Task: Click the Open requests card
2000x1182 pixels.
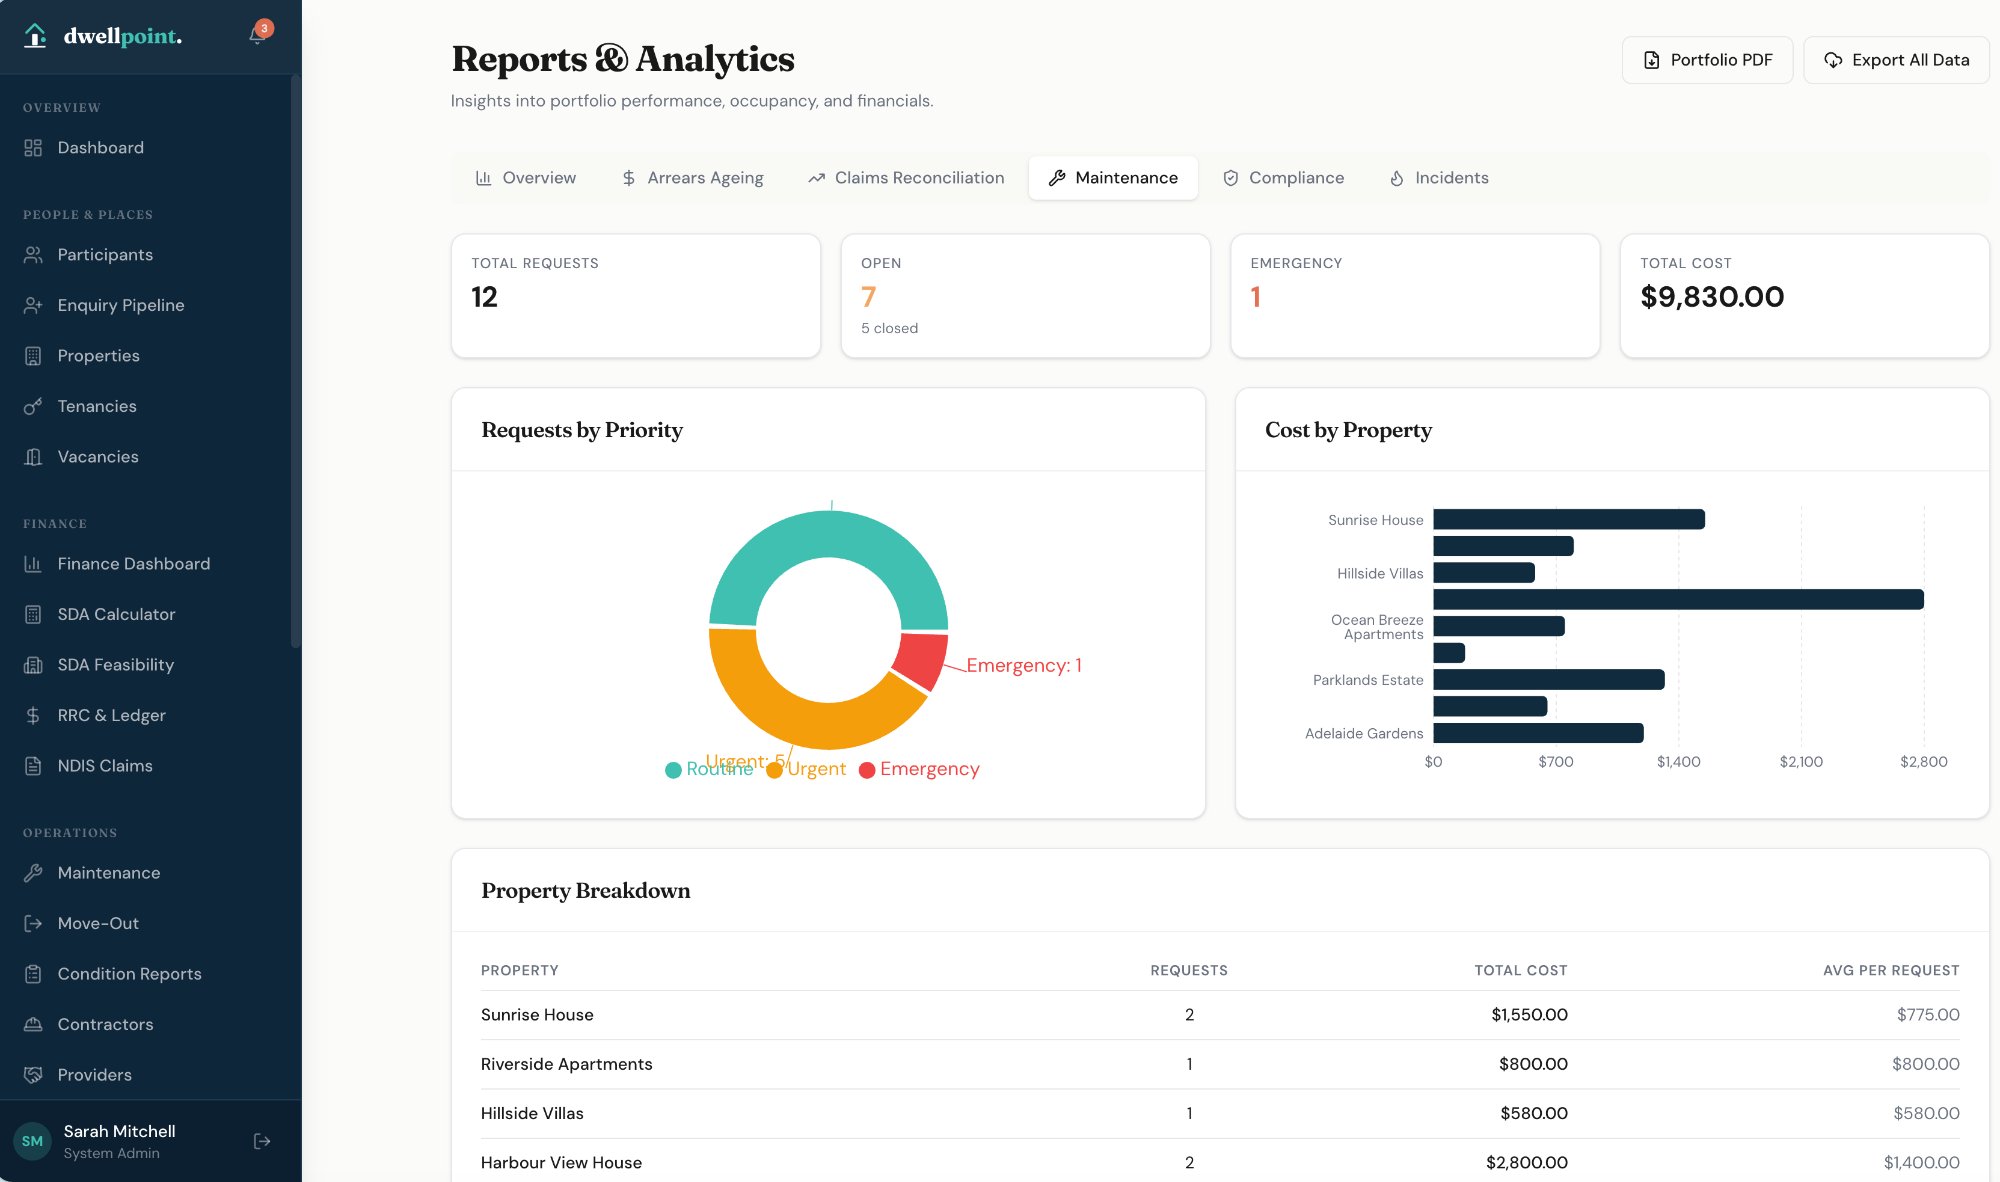Action: [x=1025, y=296]
